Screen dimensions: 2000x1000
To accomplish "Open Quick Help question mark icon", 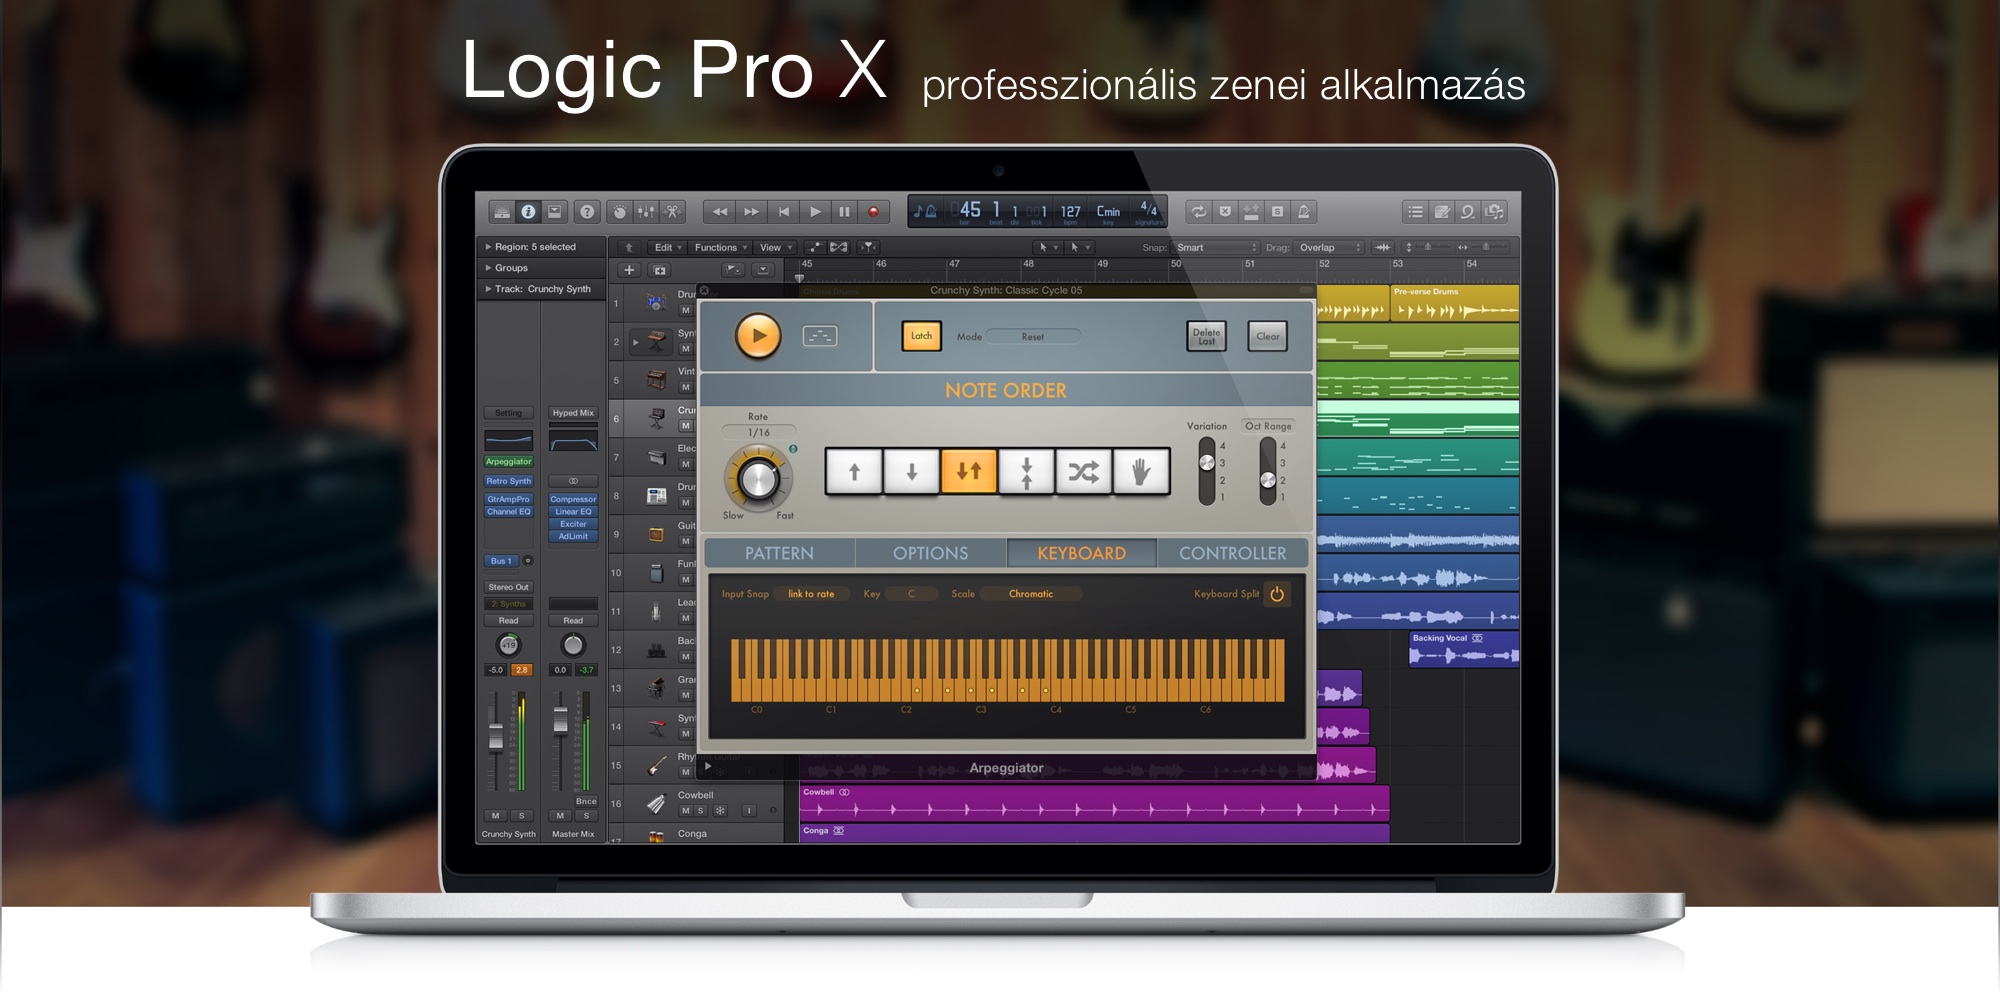I will coord(587,212).
